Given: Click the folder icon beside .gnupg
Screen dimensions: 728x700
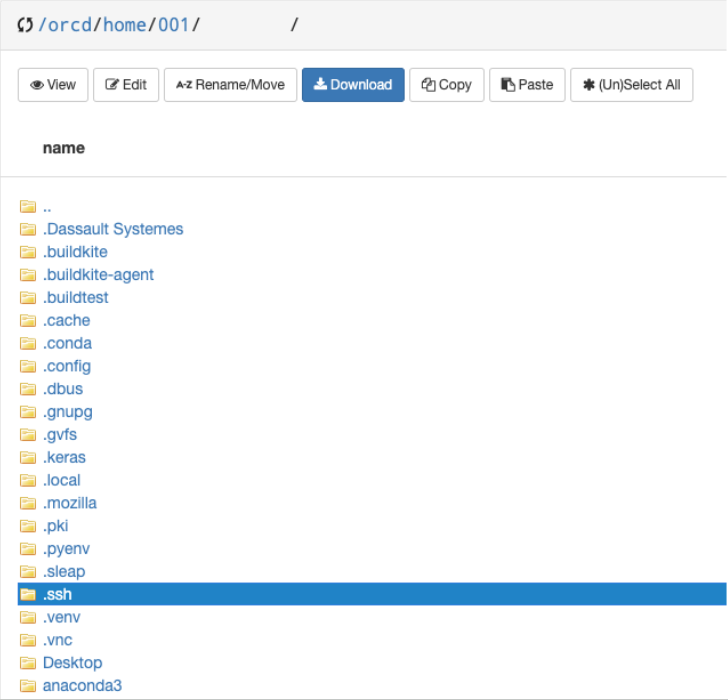Looking at the screenshot, I should (x=28, y=412).
